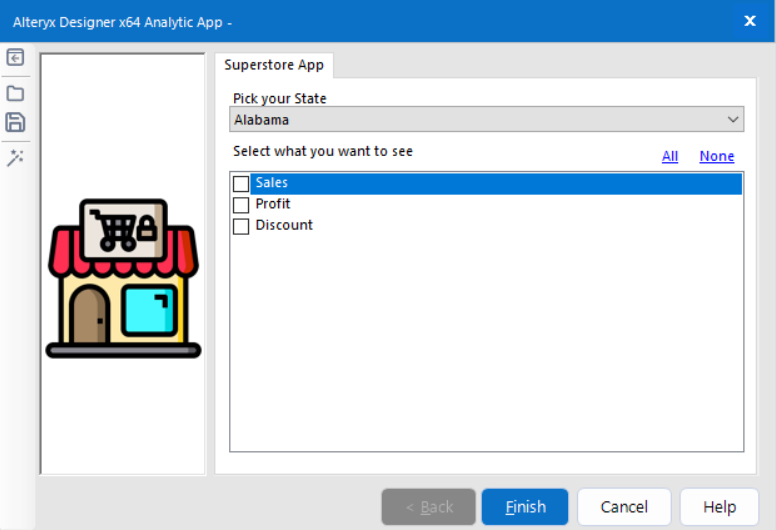The height and width of the screenshot is (530, 776).
Task: Click the None link to clear selections
Action: click(x=717, y=156)
